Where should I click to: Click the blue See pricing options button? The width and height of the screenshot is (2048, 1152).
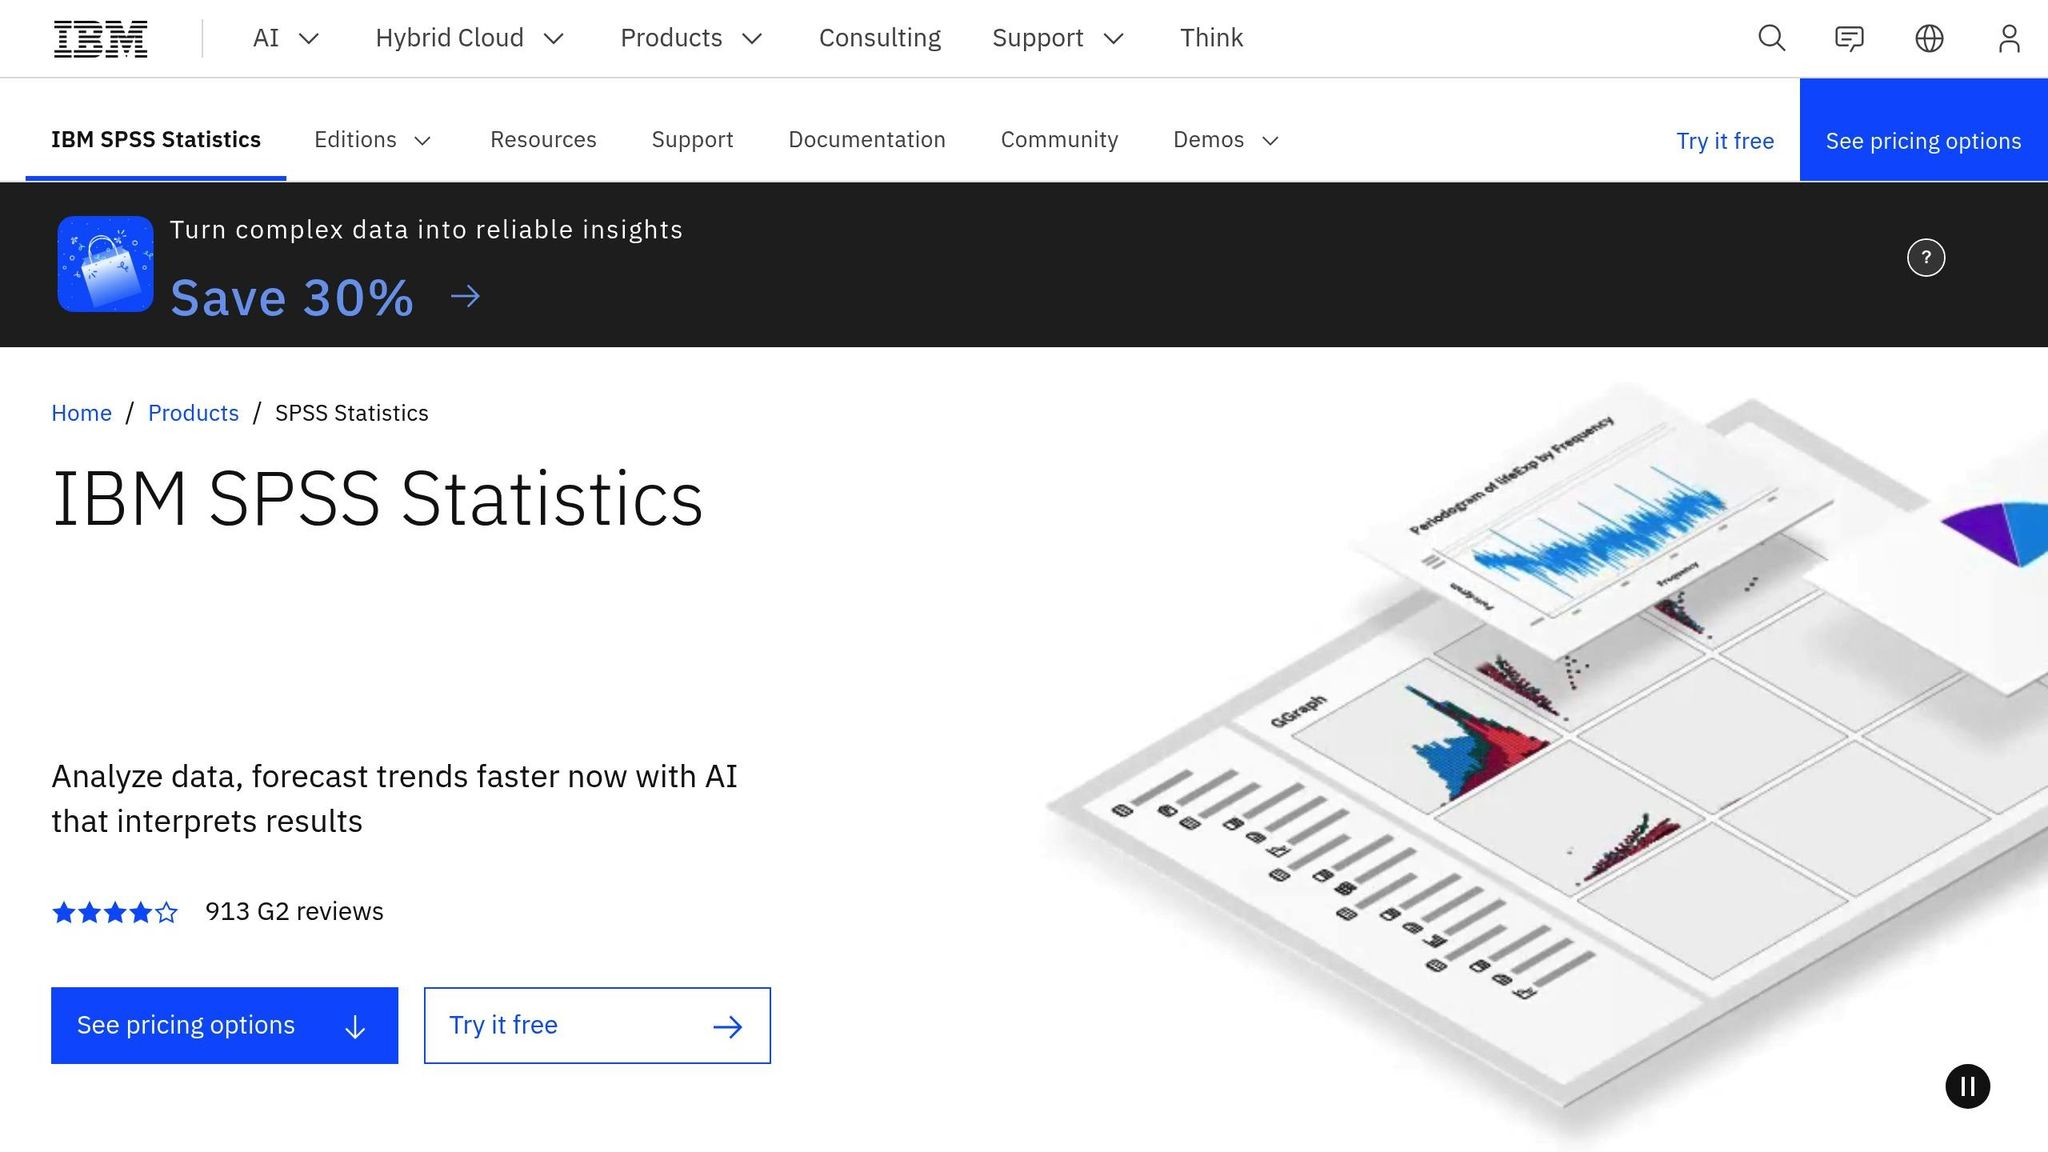coord(224,1025)
